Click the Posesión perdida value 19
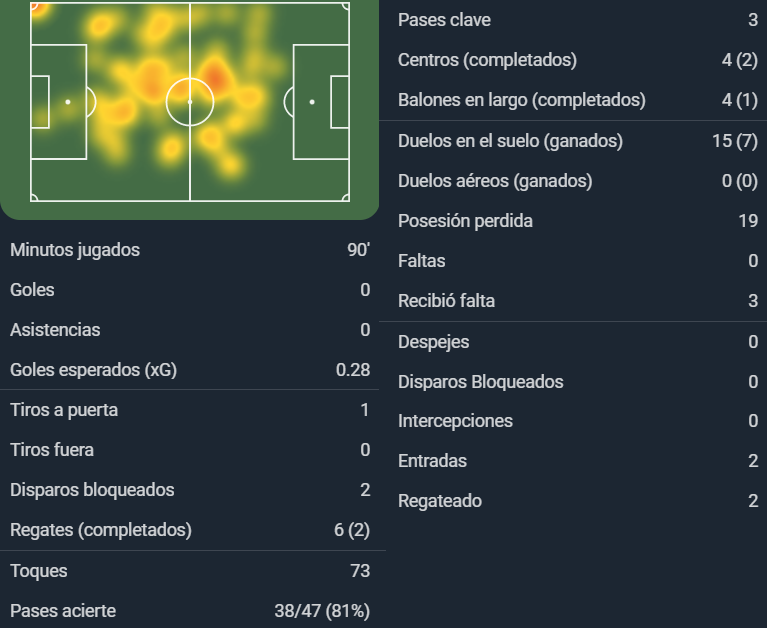Viewport: 767px width, 628px height. pos(748,221)
